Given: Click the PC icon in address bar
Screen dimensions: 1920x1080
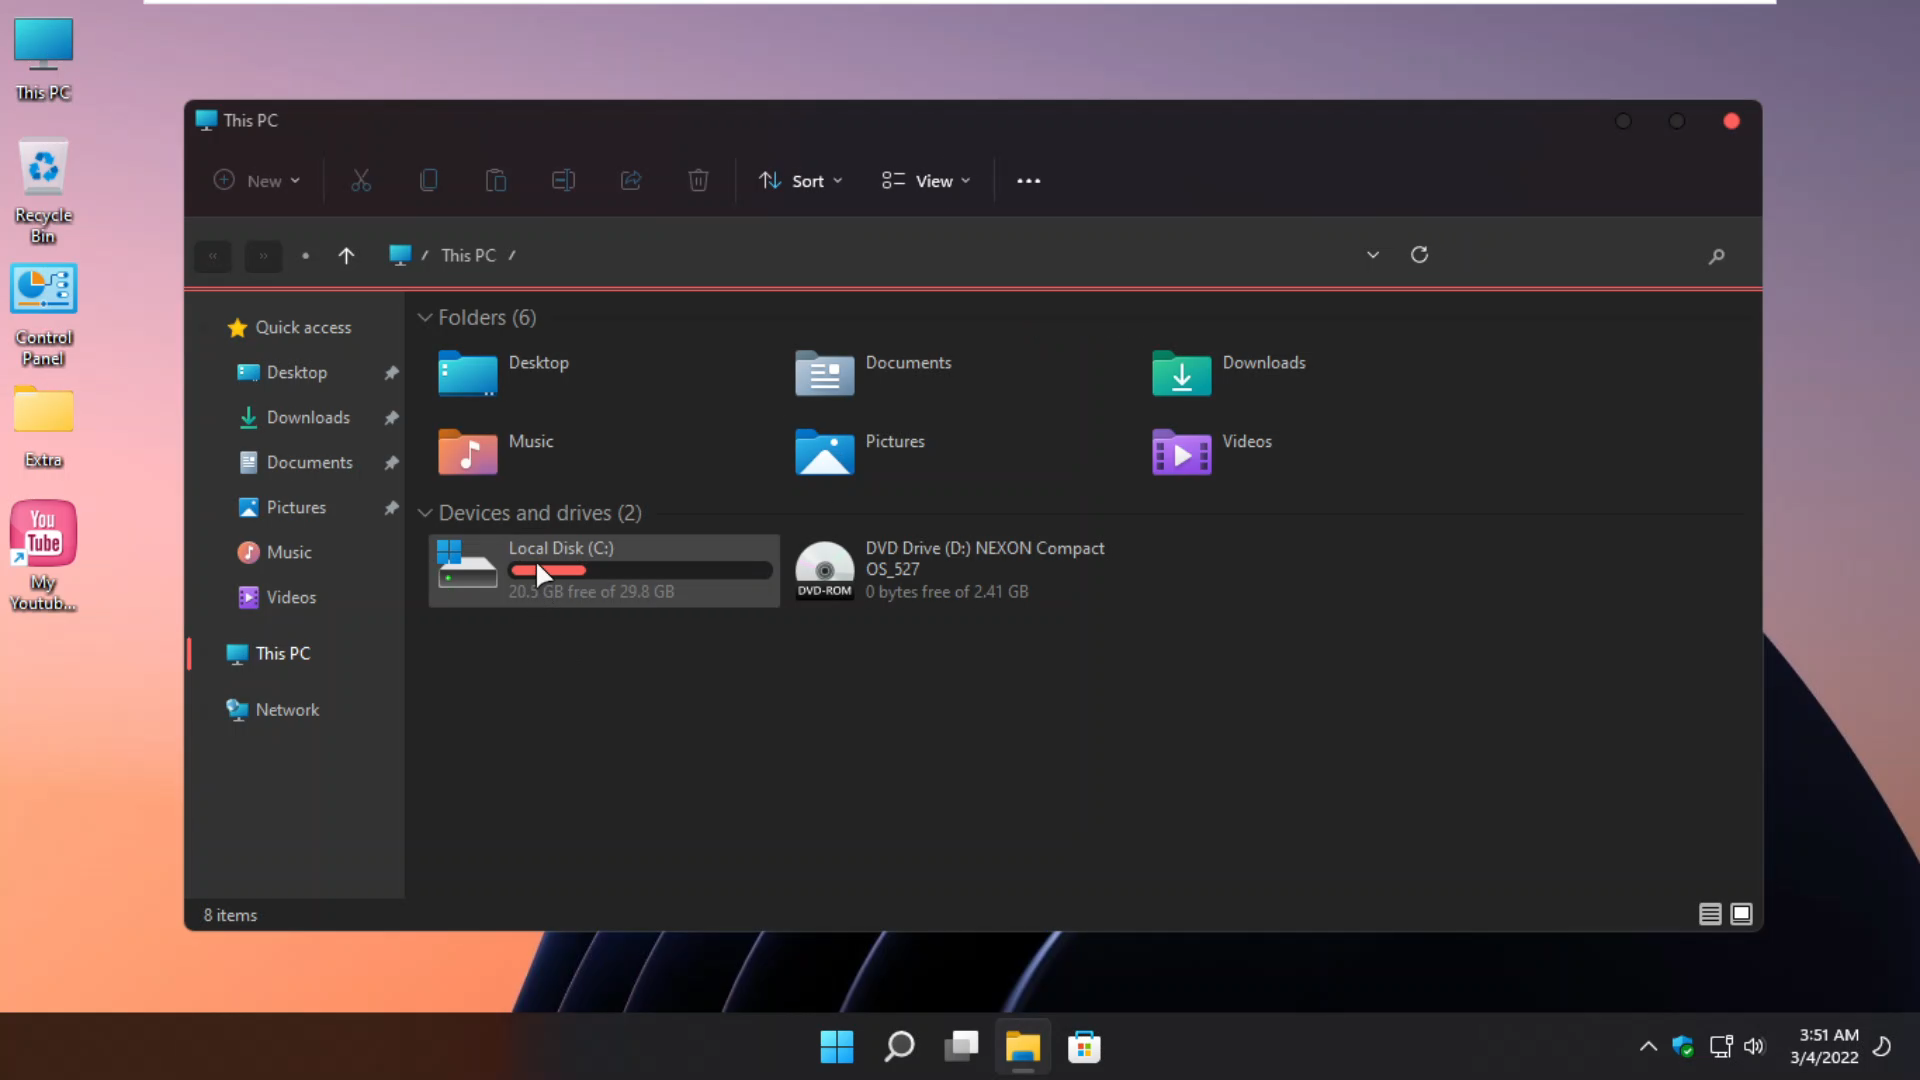Looking at the screenshot, I should pos(400,255).
